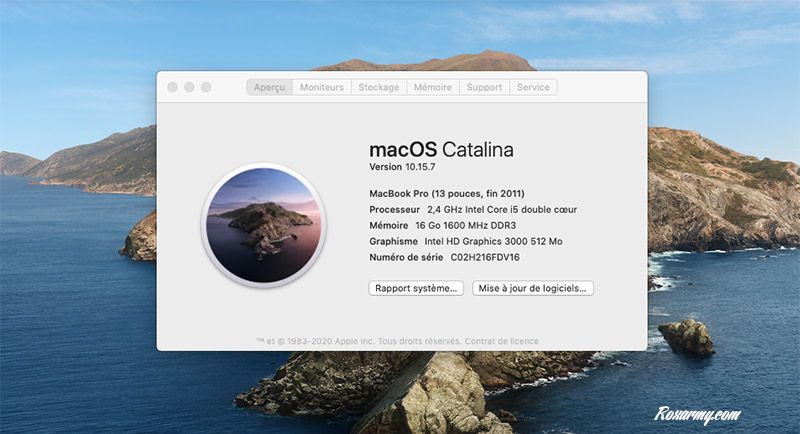This screenshot has height=434, width=800.
Task: Go to the Mémoire tab
Action: [x=432, y=87]
